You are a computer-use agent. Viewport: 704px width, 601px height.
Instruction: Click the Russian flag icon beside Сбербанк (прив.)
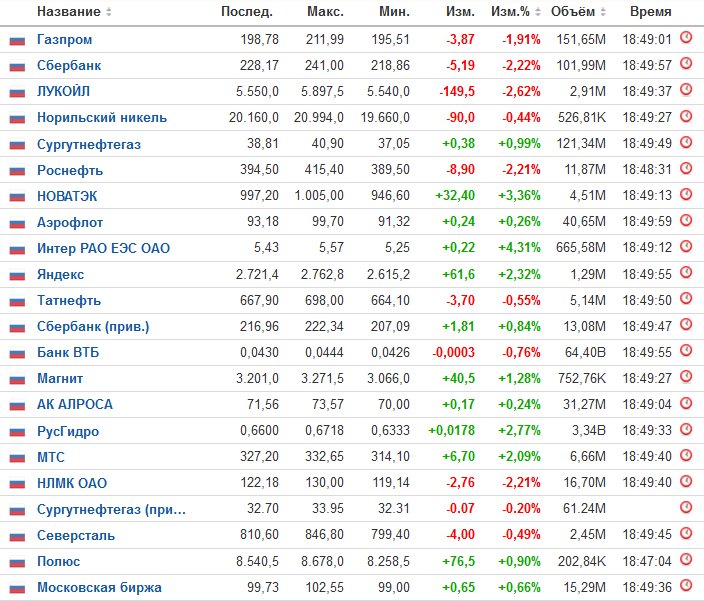click(17, 328)
